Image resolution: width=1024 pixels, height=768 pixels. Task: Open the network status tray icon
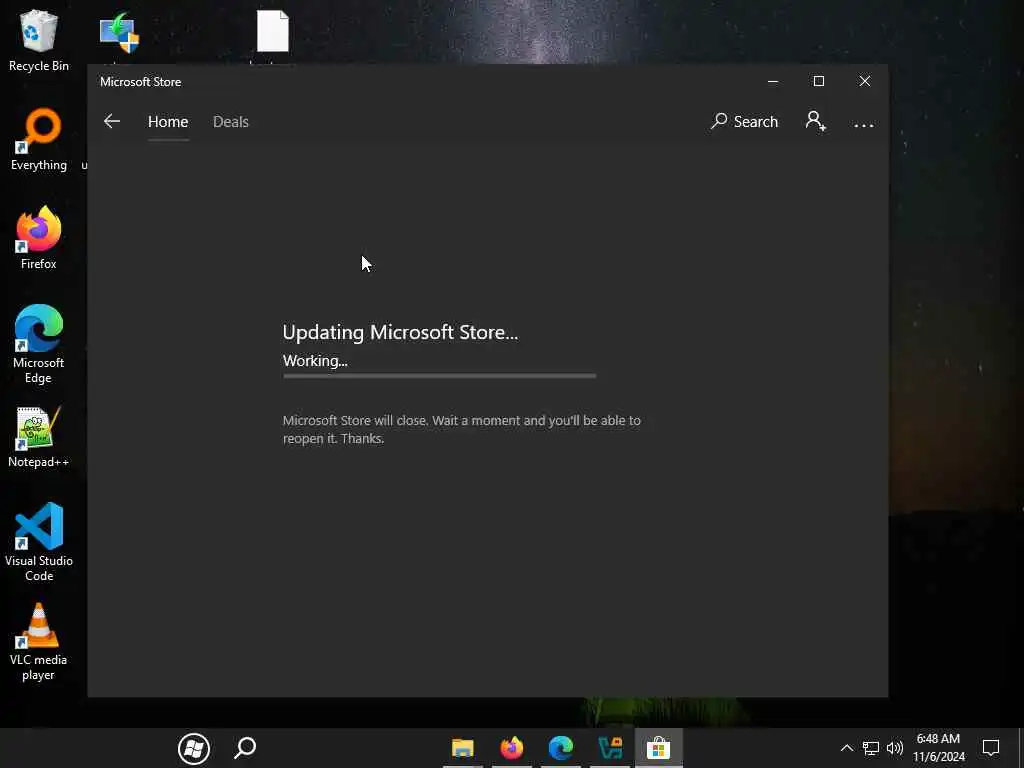pyautogui.click(x=871, y=748)
